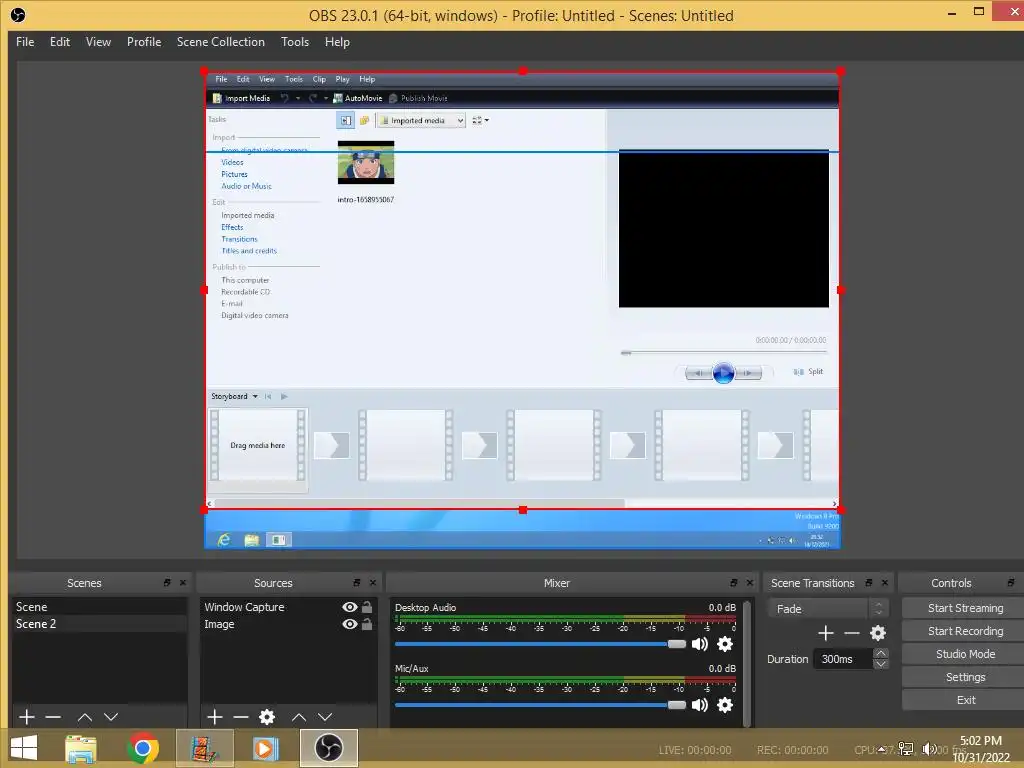Viewport: 1024px width, 768px height.
Task: Open transition properties gear icon
Action: coord(878,633)
